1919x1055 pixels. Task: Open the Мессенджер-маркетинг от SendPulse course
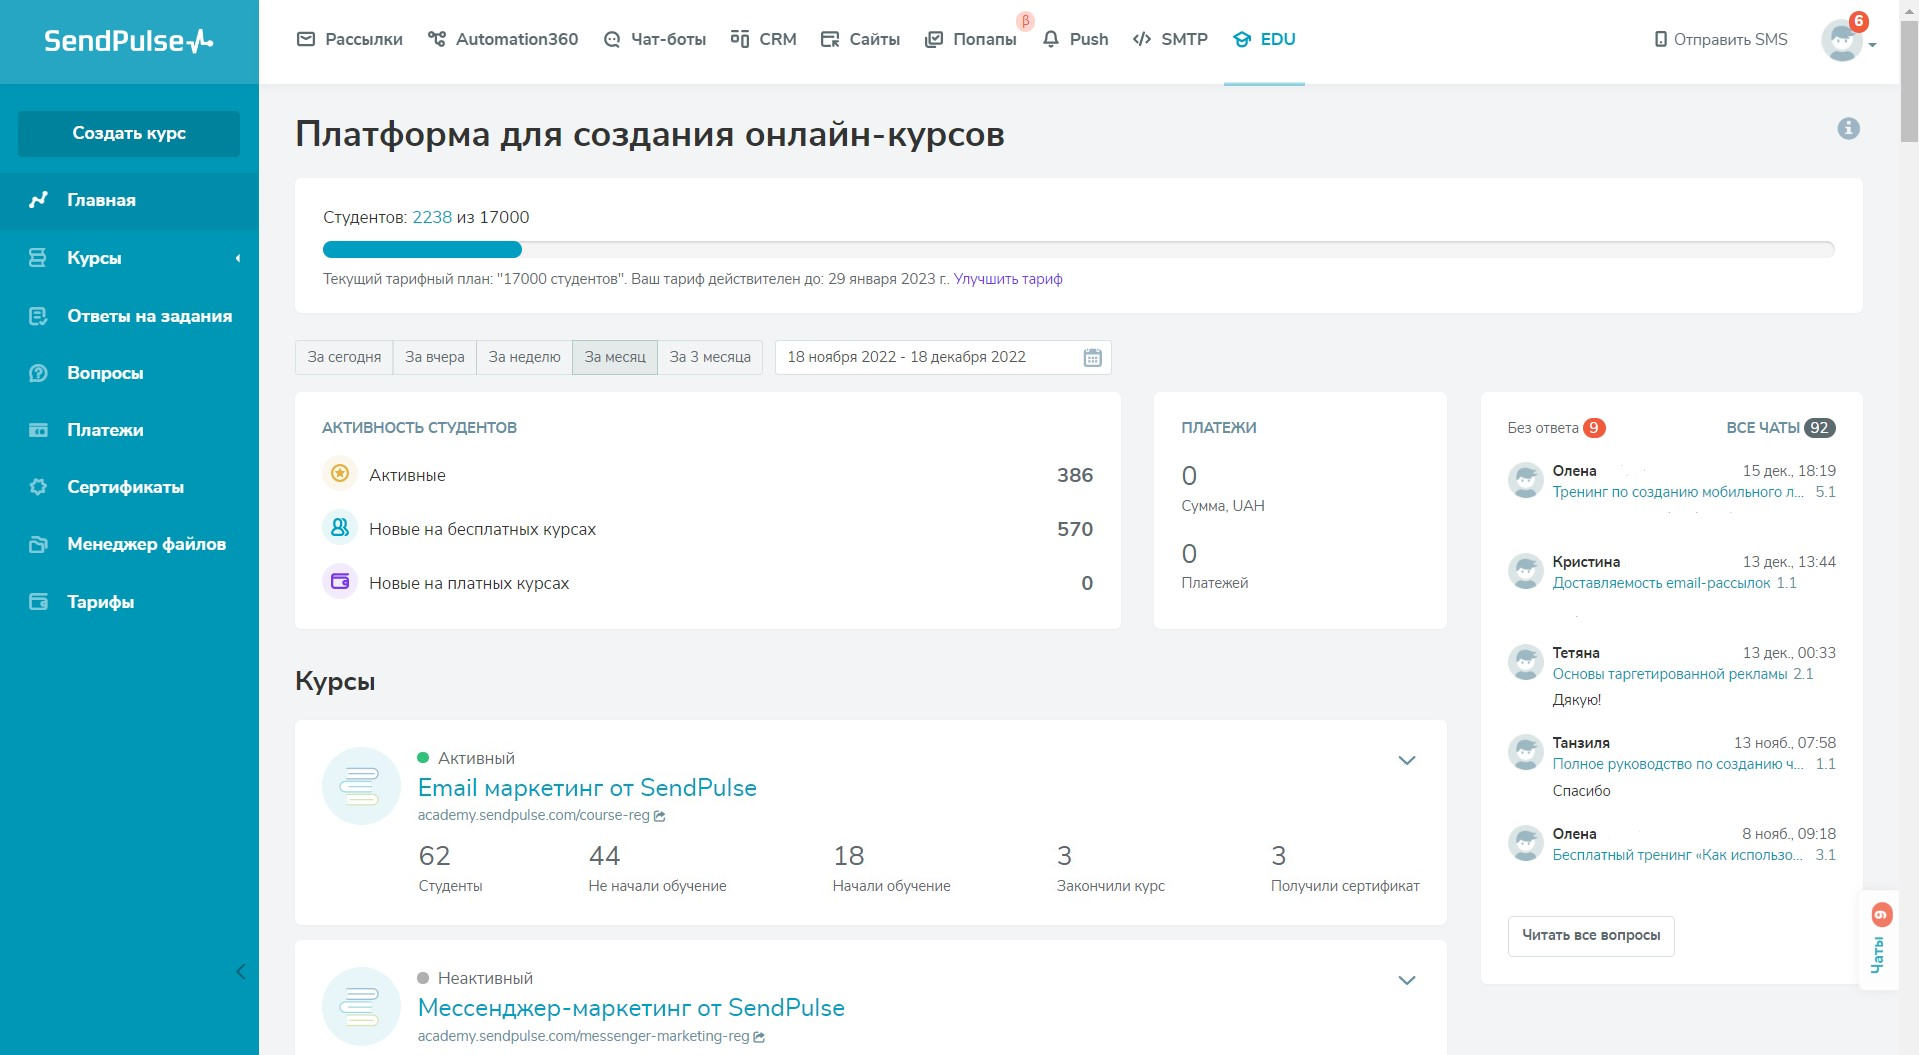pyautogui.click(x=631, y=1008)
